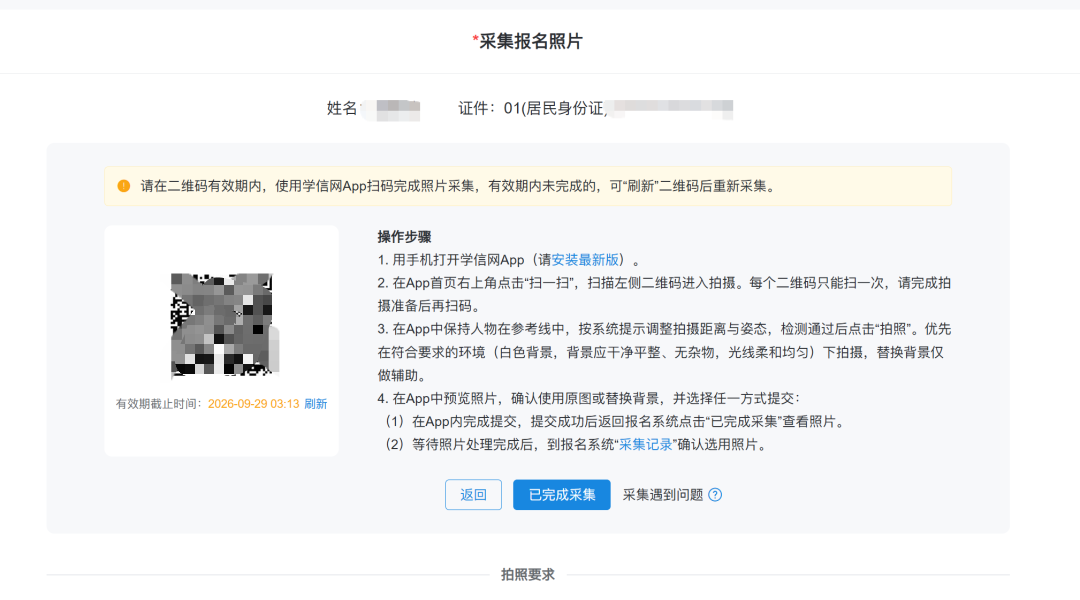Click the 有效期截止时间 label
1080x600 pixels.
click(158, 404)
